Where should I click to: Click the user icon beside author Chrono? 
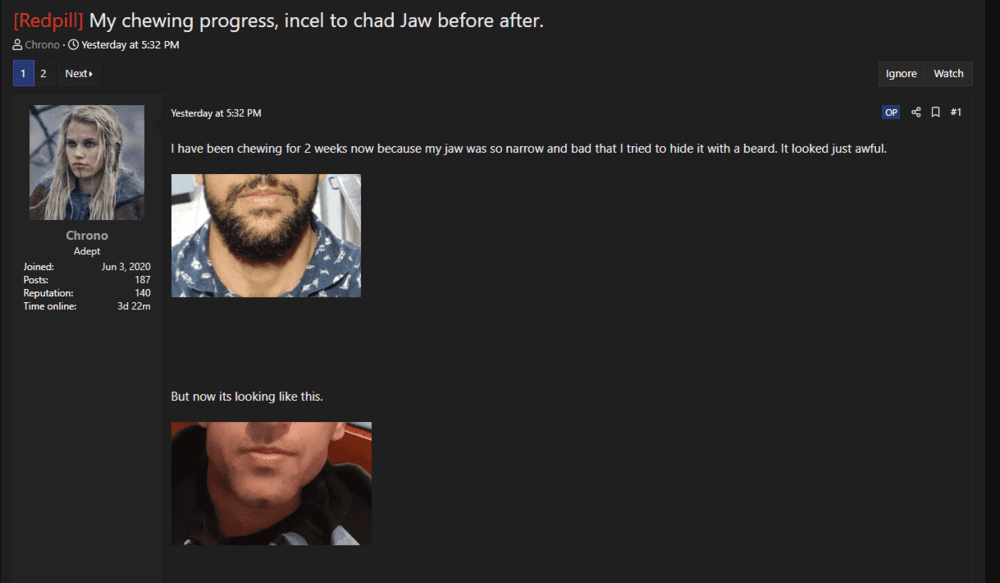(x=17, y=45)
